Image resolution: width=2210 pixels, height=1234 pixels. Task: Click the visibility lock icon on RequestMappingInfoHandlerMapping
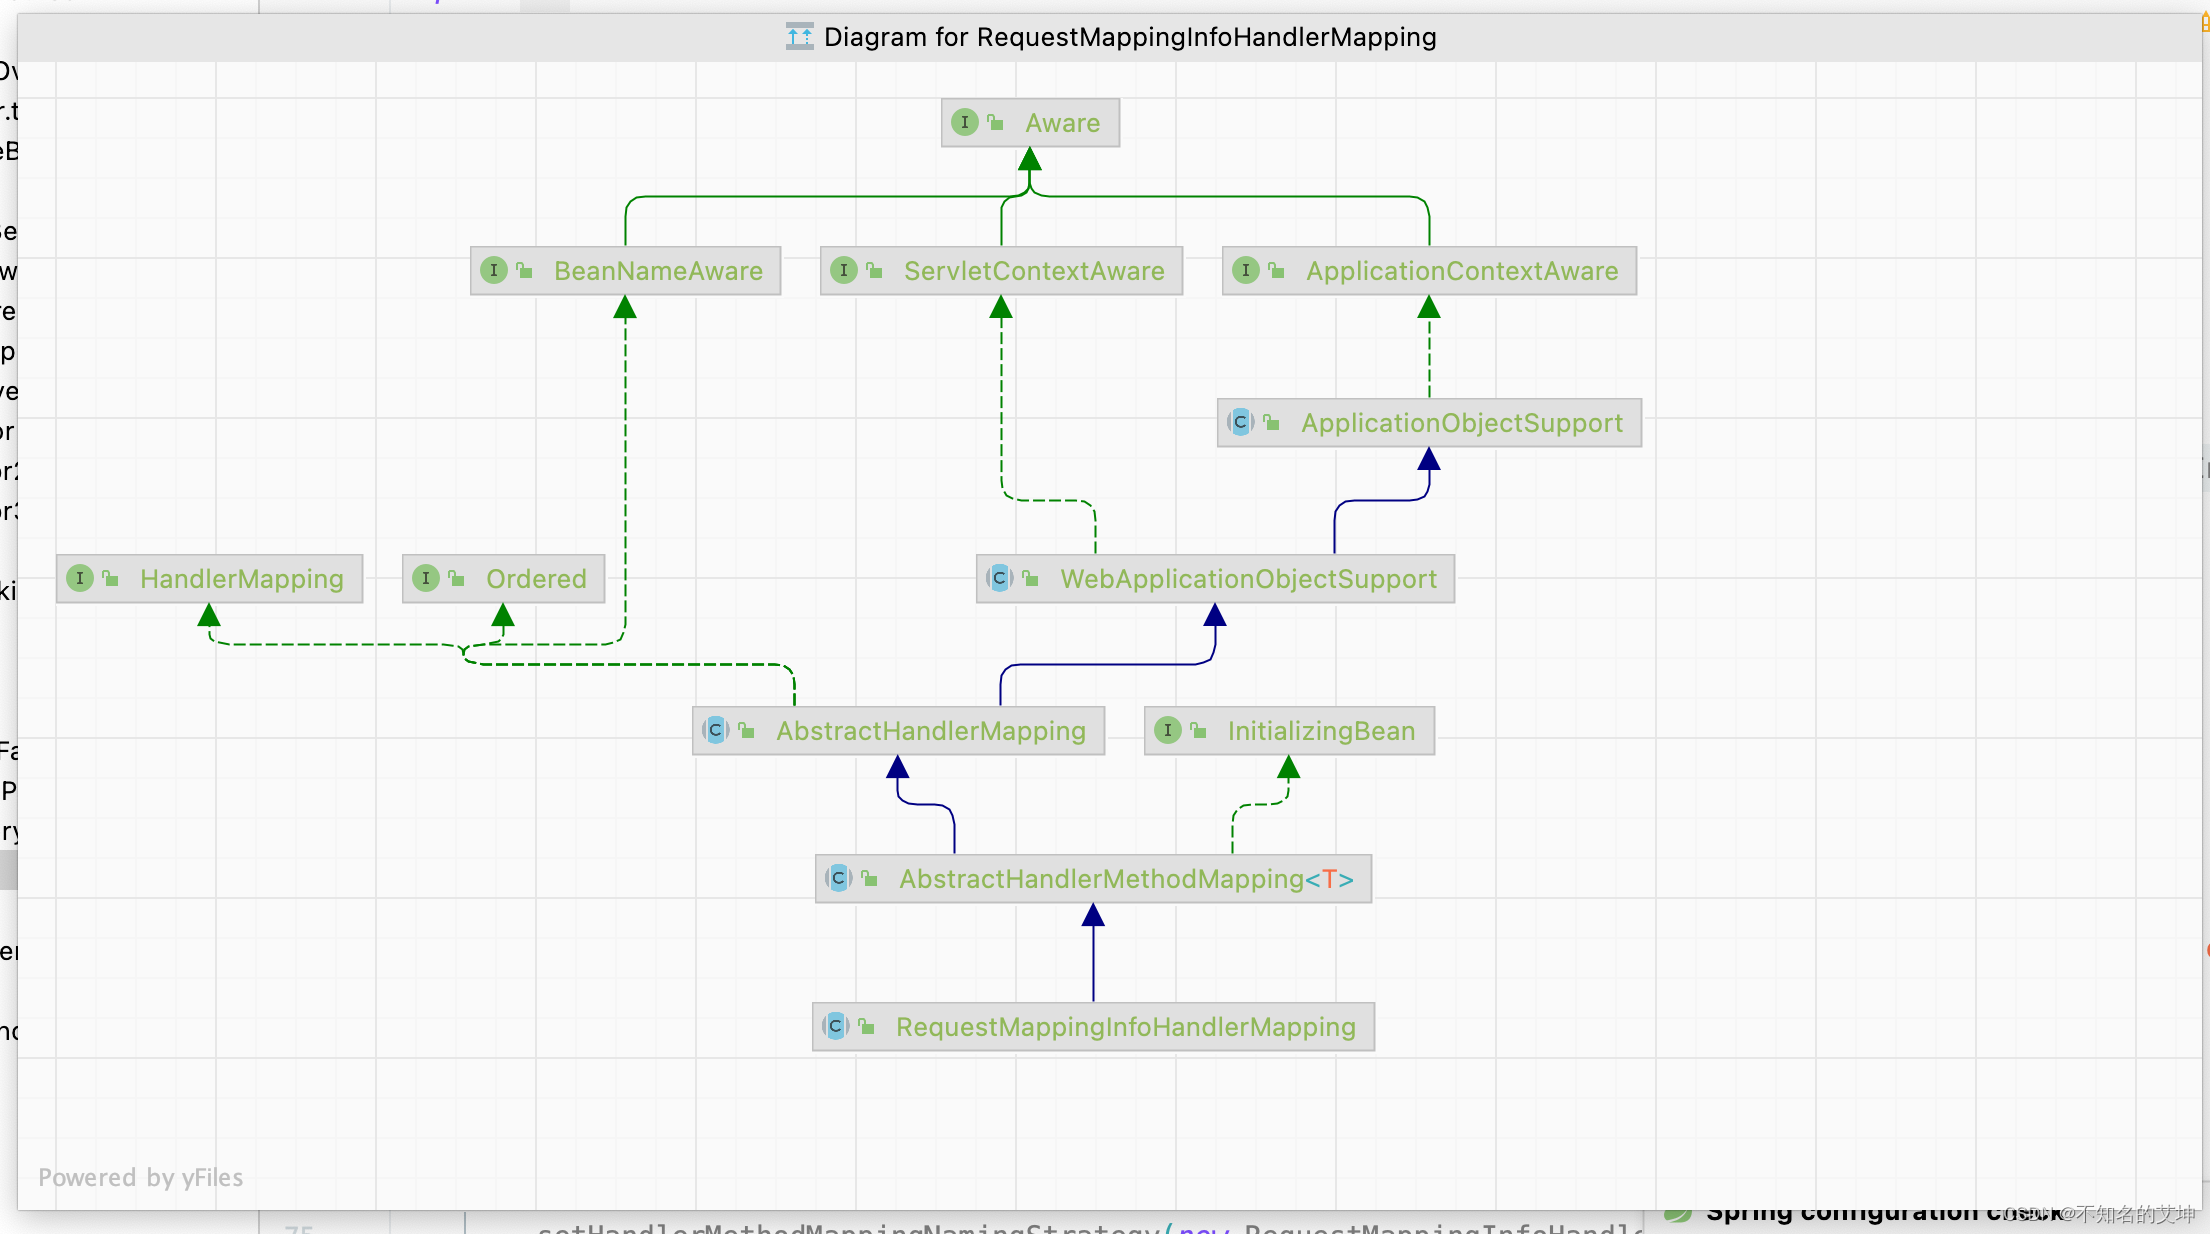[x=866, y=1027]
